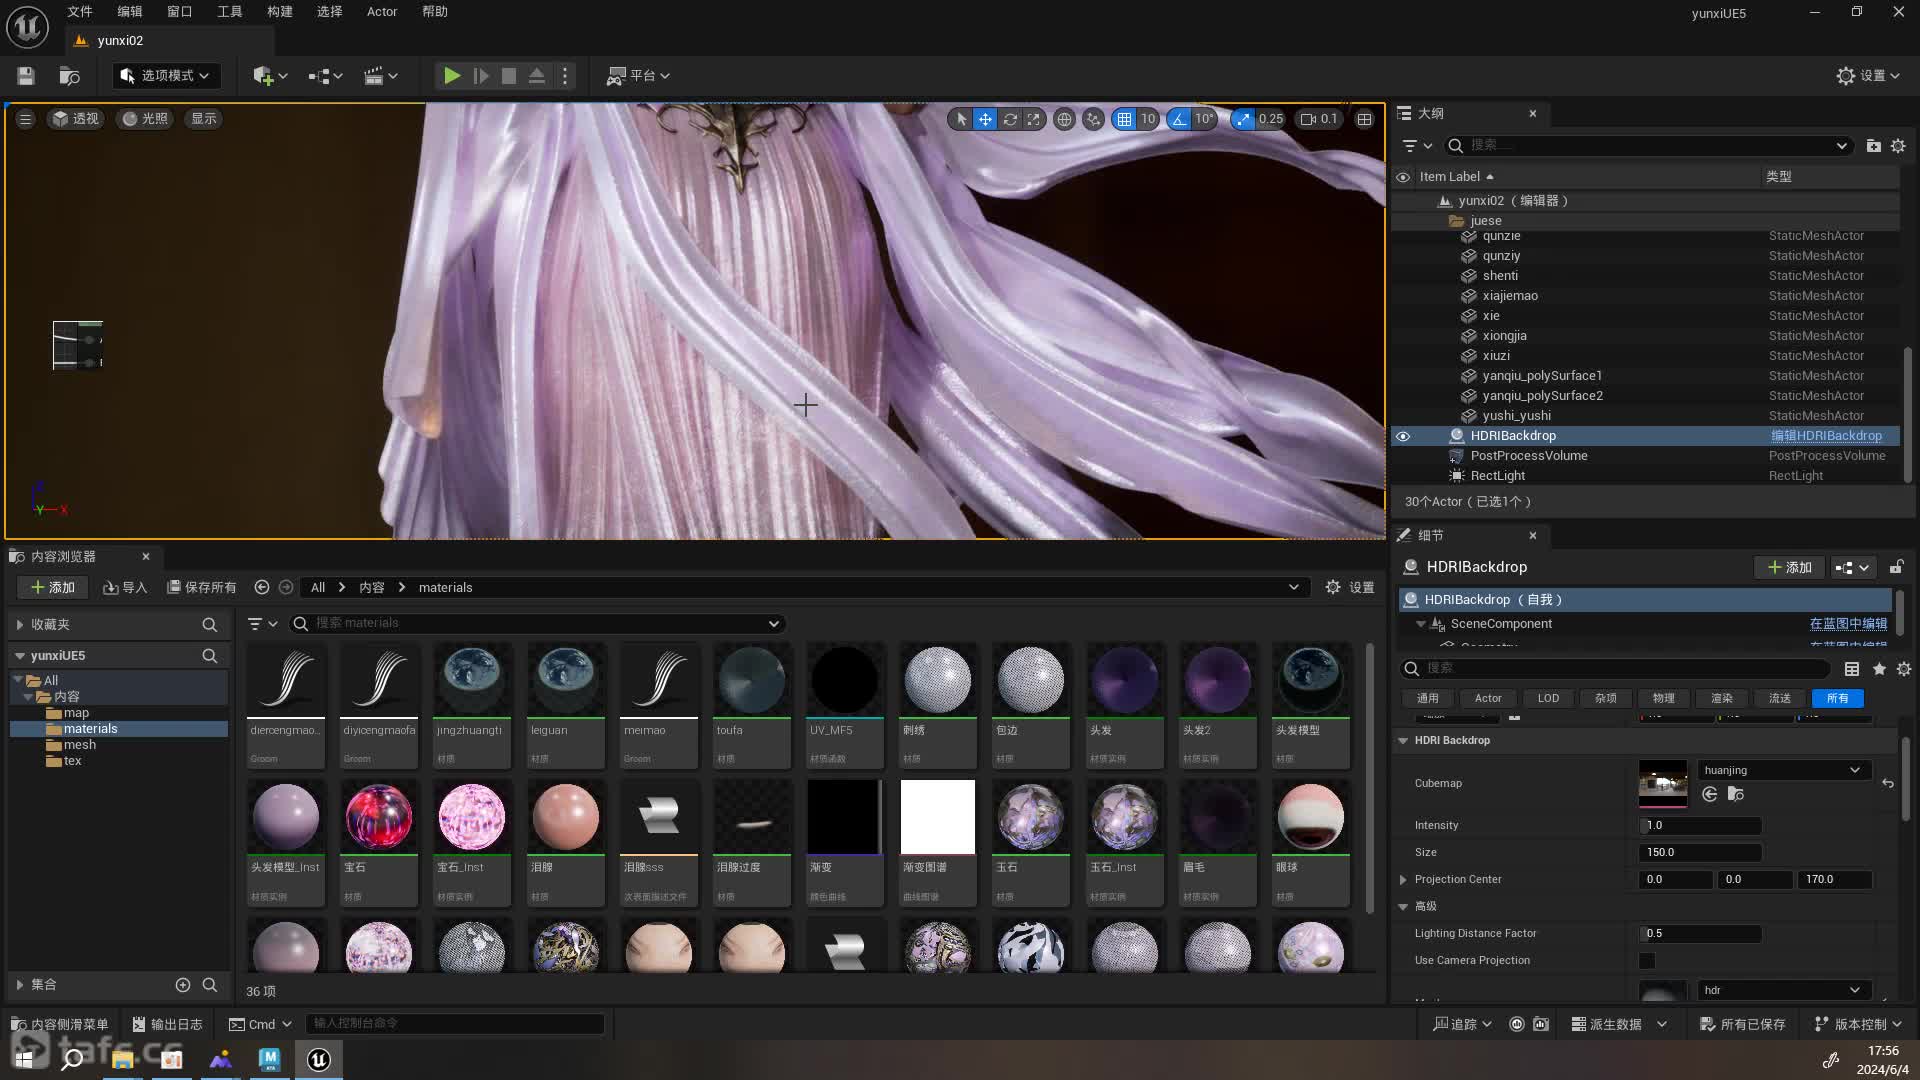Select the LOD filter tab in Details
This screenshot has width=1920, height=1080.
coord(1548,699)
